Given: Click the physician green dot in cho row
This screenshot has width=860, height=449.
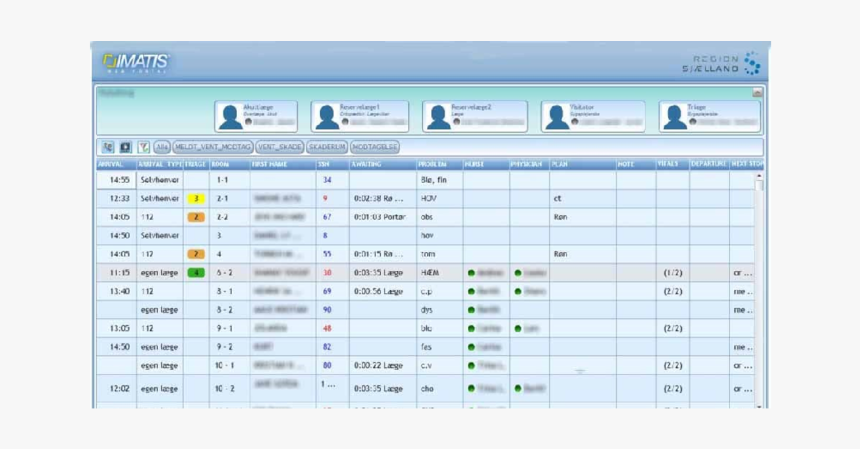Looking at the screenshot, I should 518,389.
